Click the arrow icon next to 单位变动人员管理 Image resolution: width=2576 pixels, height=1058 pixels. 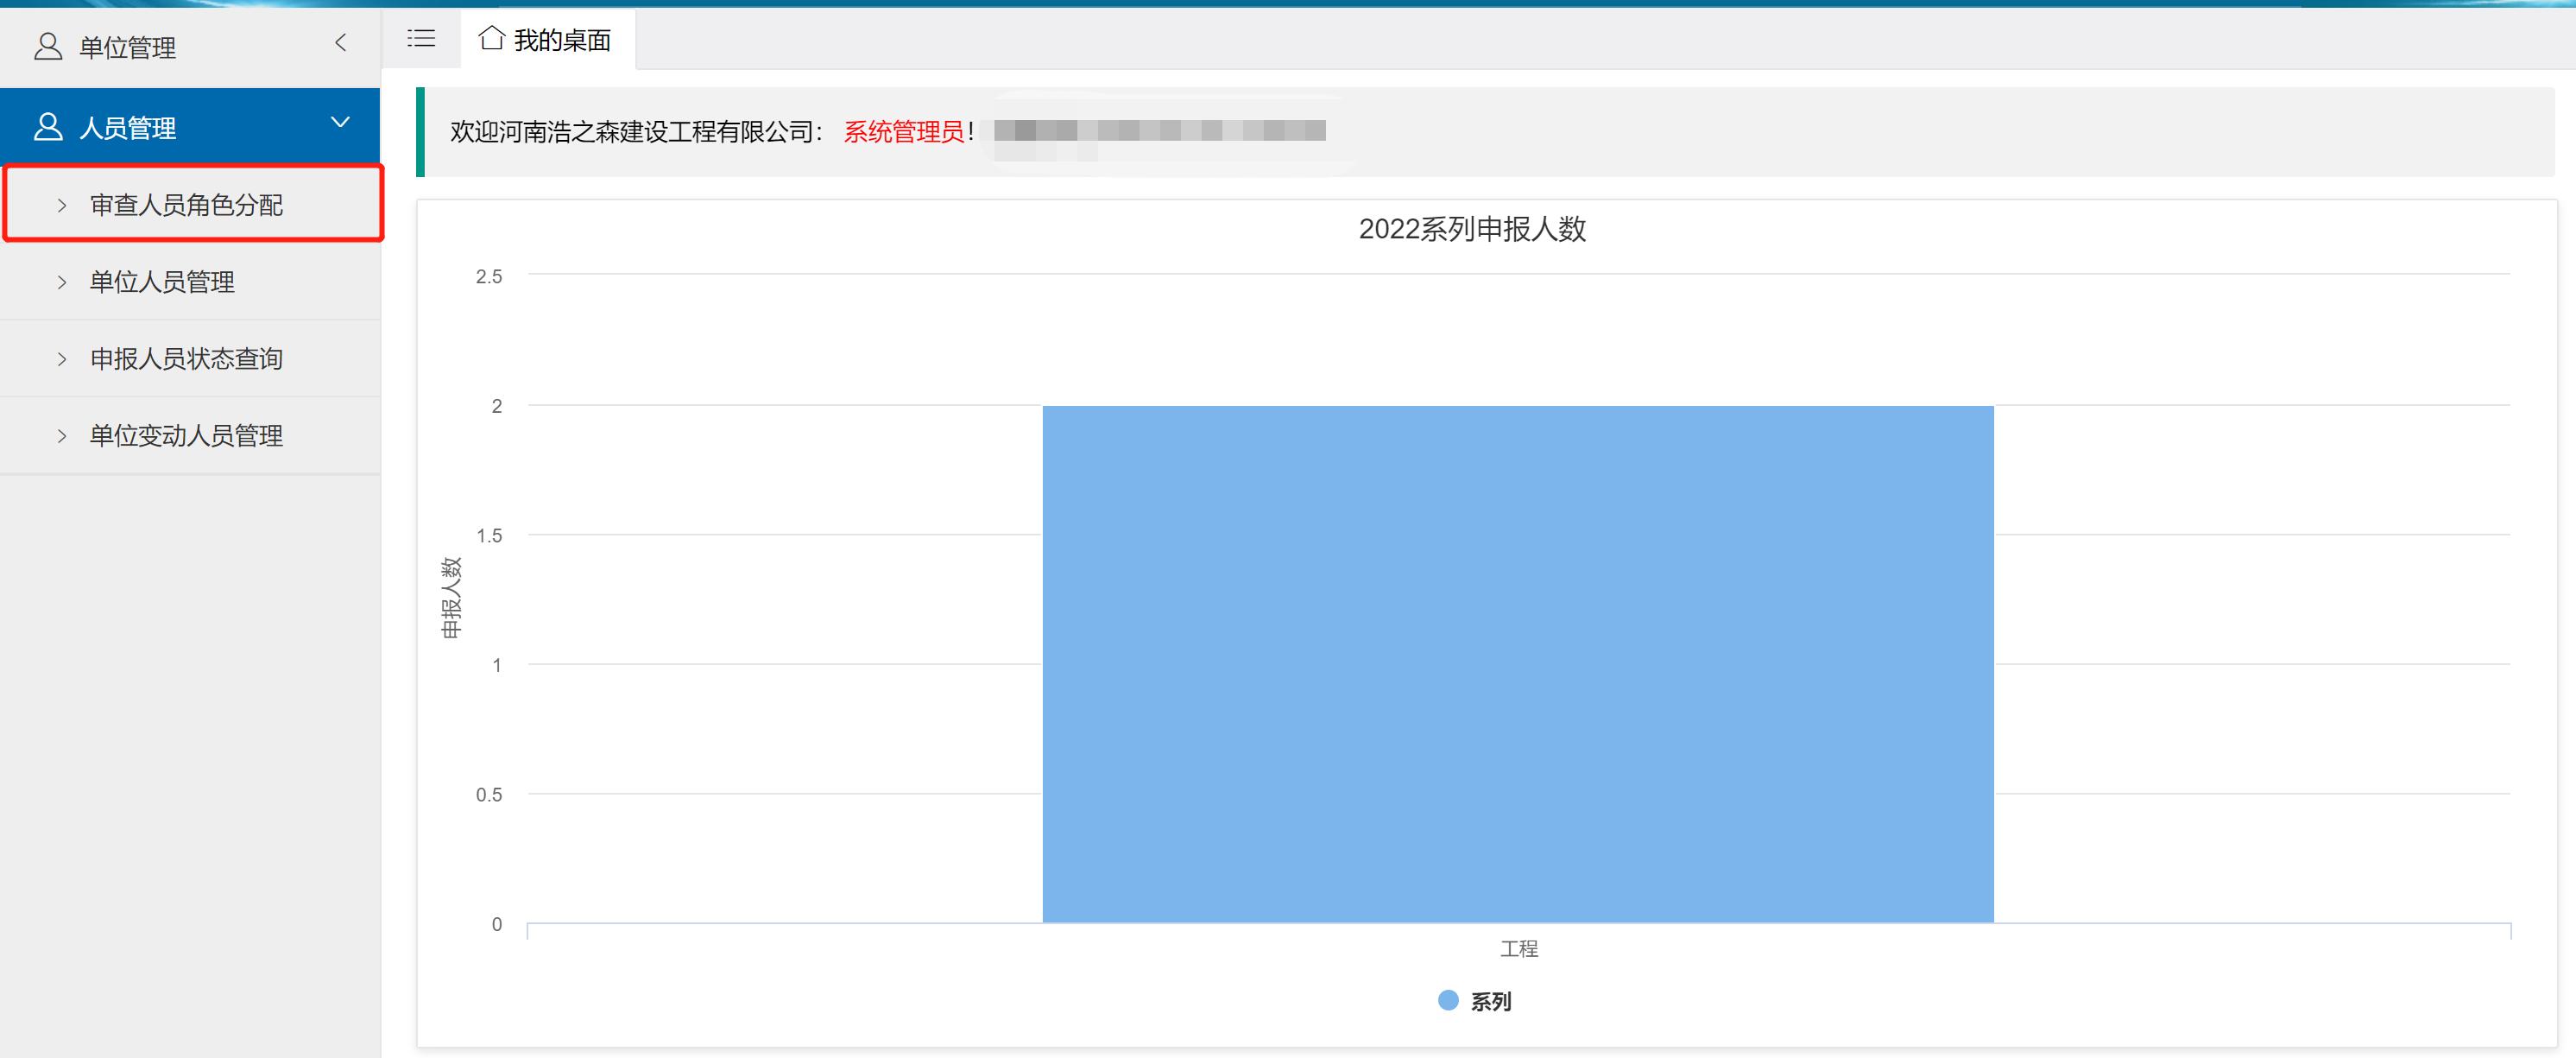(x=61, y=435)
